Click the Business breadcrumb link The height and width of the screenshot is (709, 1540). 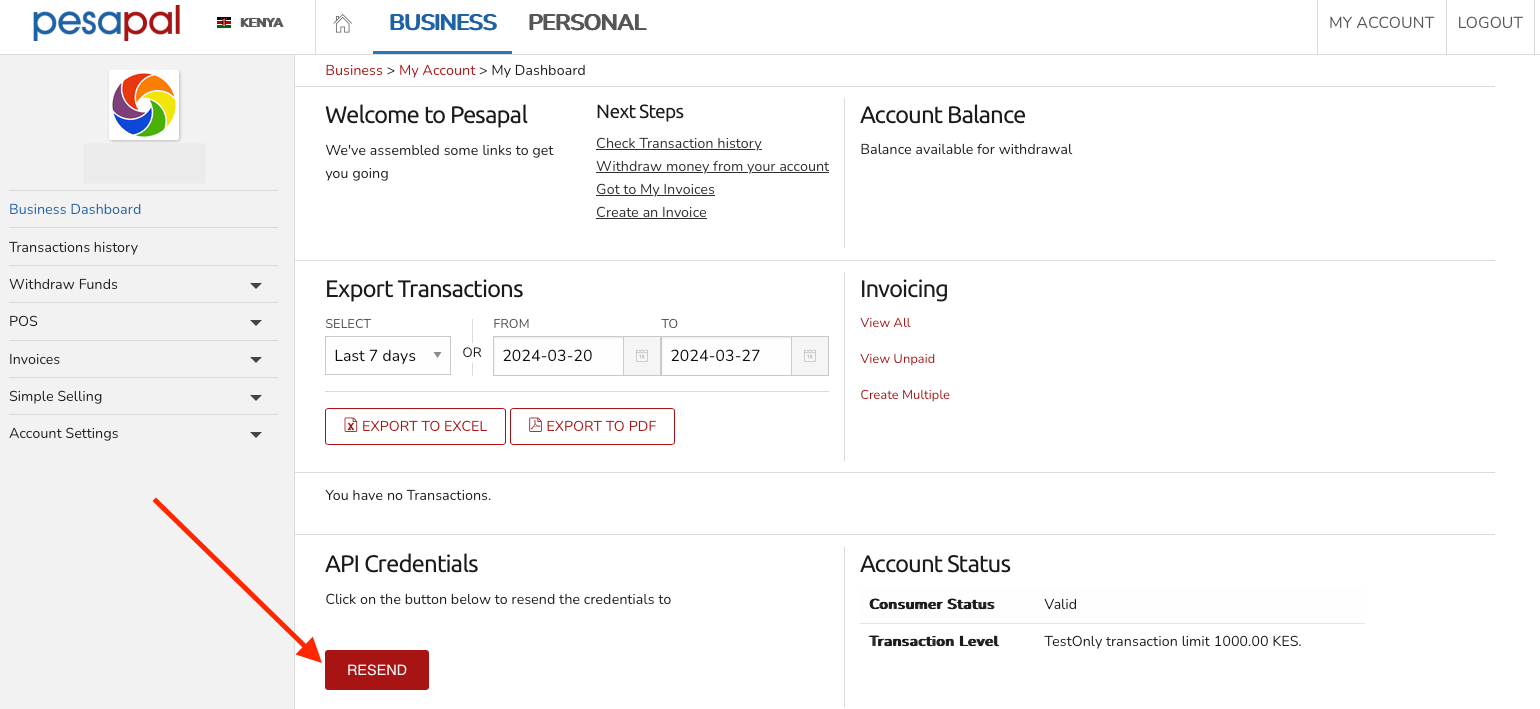click(x=354, y=70)
